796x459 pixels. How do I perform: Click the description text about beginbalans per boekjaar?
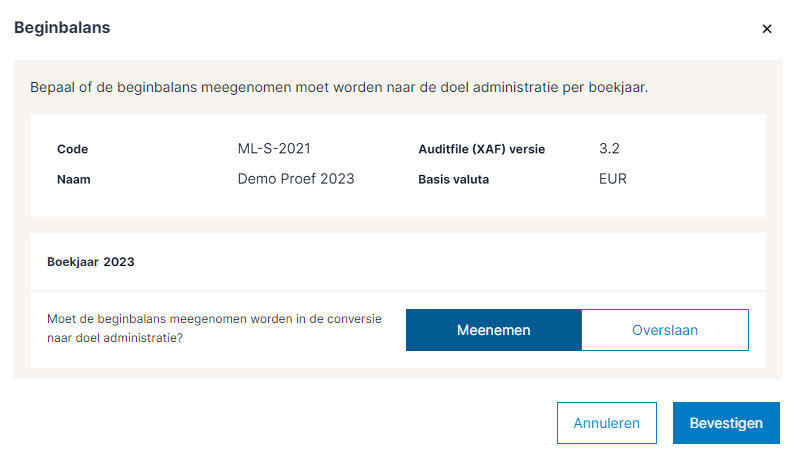pyautogui.click(x=339, y=87)
